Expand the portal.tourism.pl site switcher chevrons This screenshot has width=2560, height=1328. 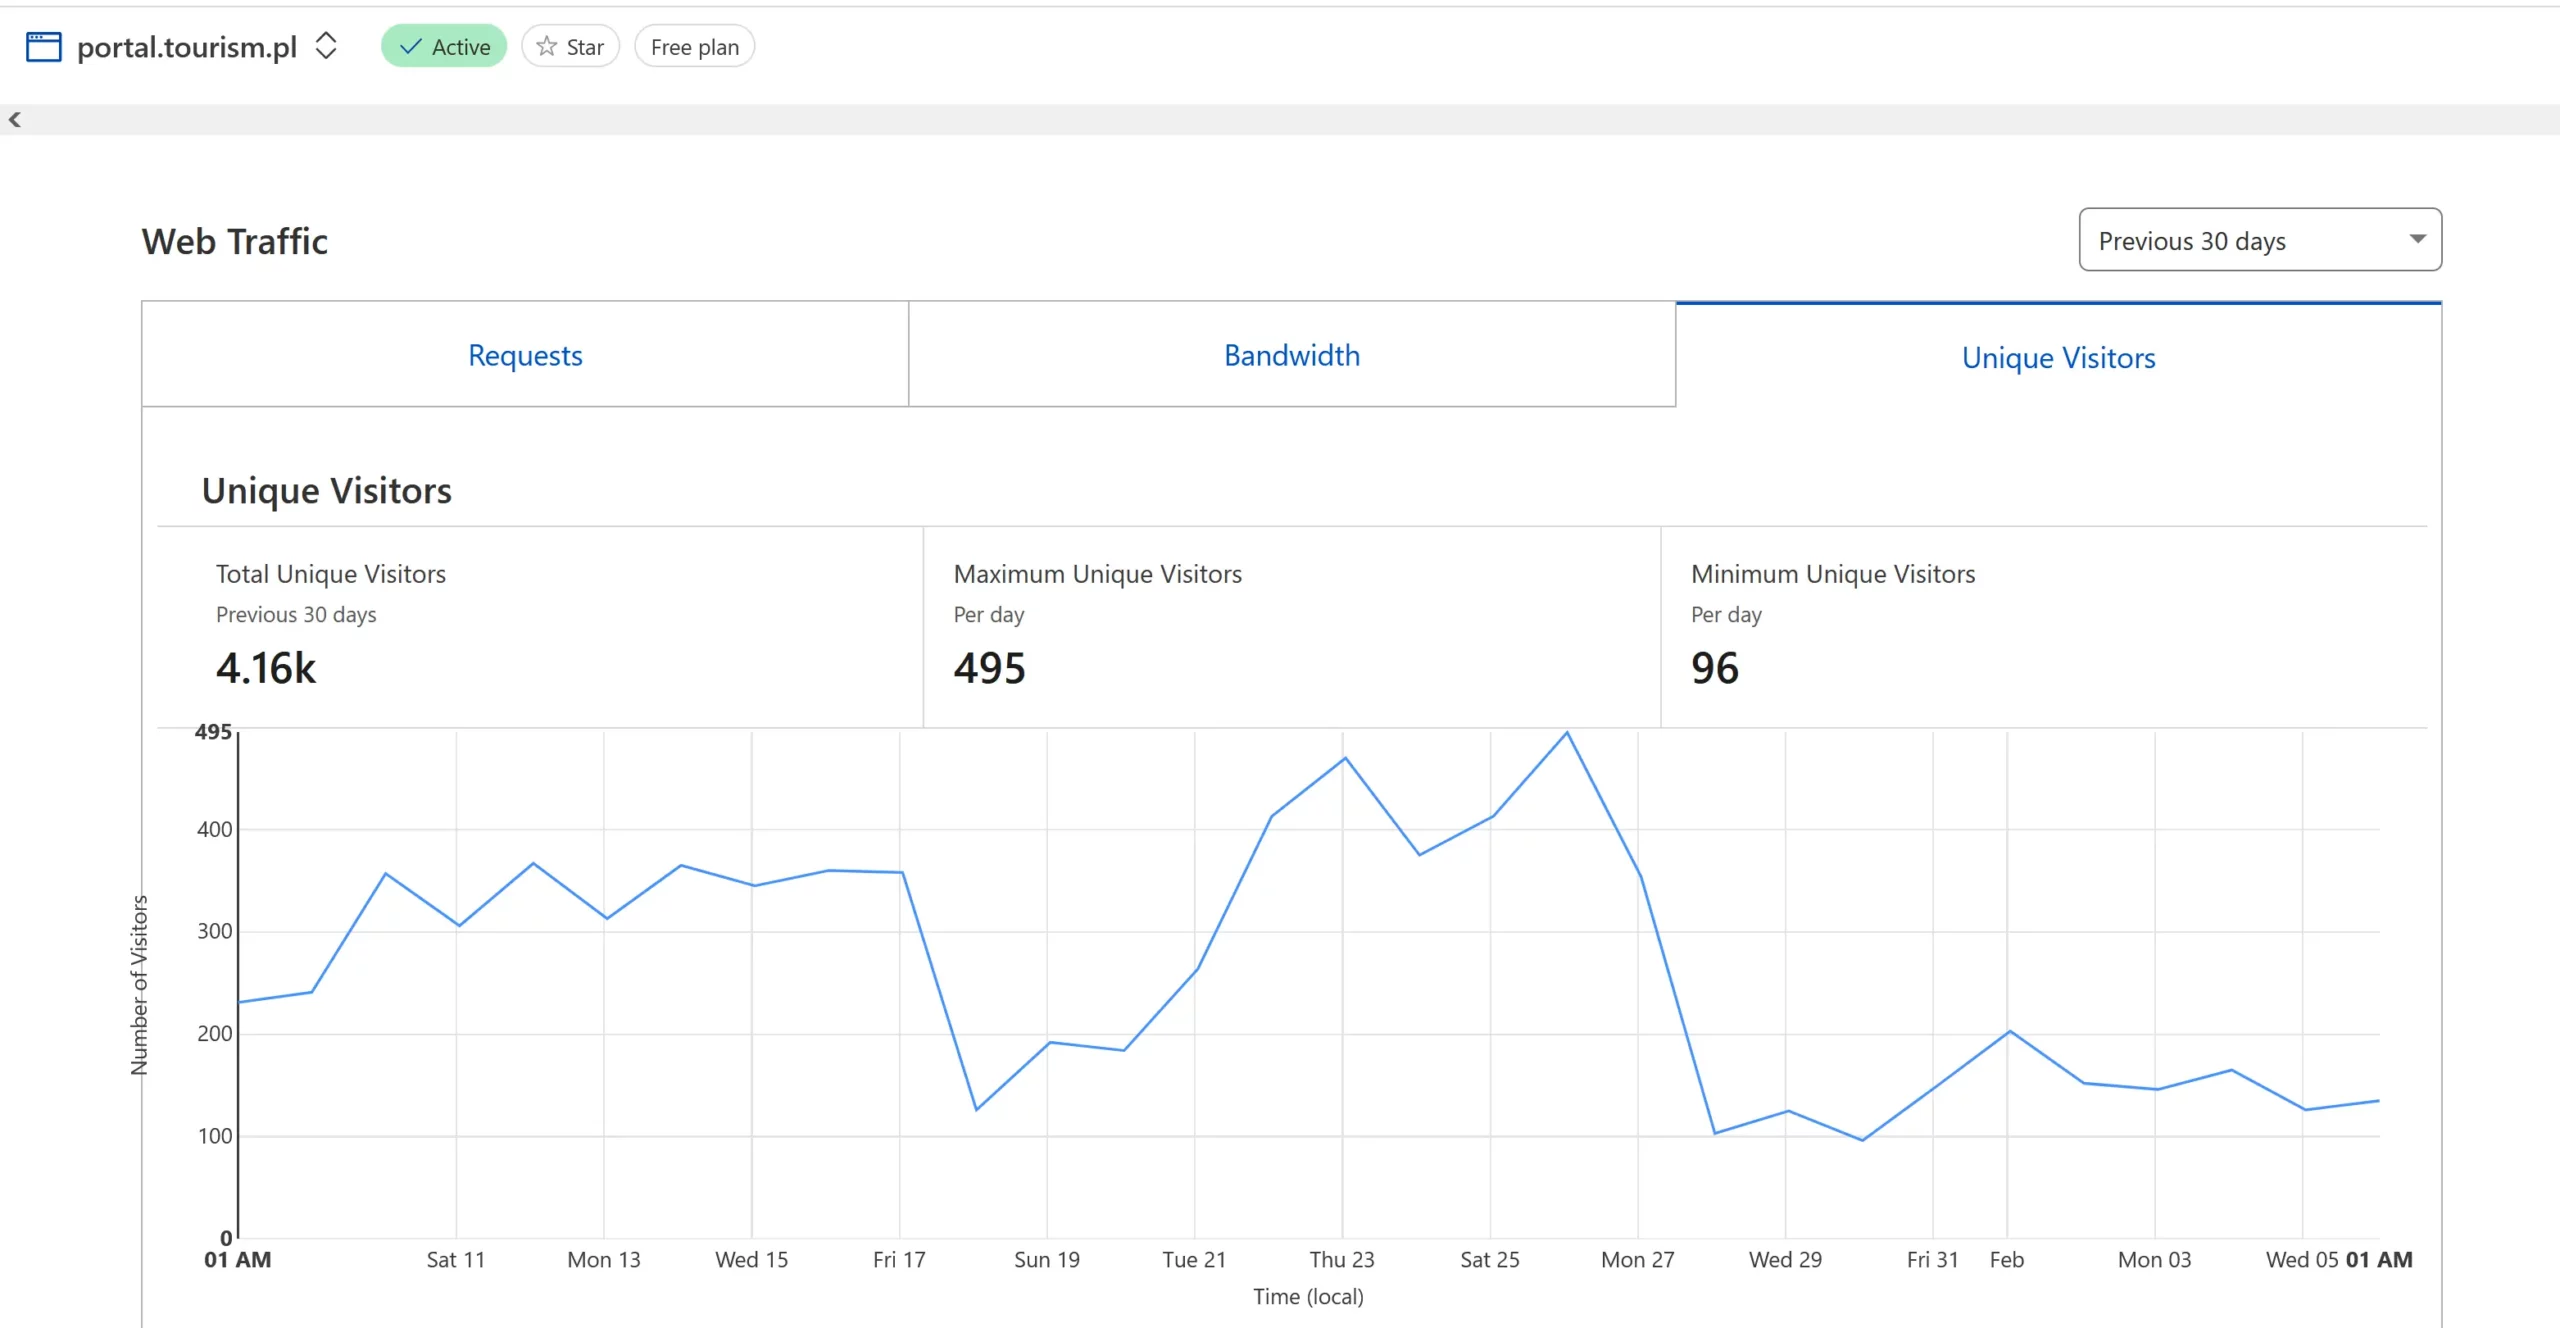click(326, 46)
